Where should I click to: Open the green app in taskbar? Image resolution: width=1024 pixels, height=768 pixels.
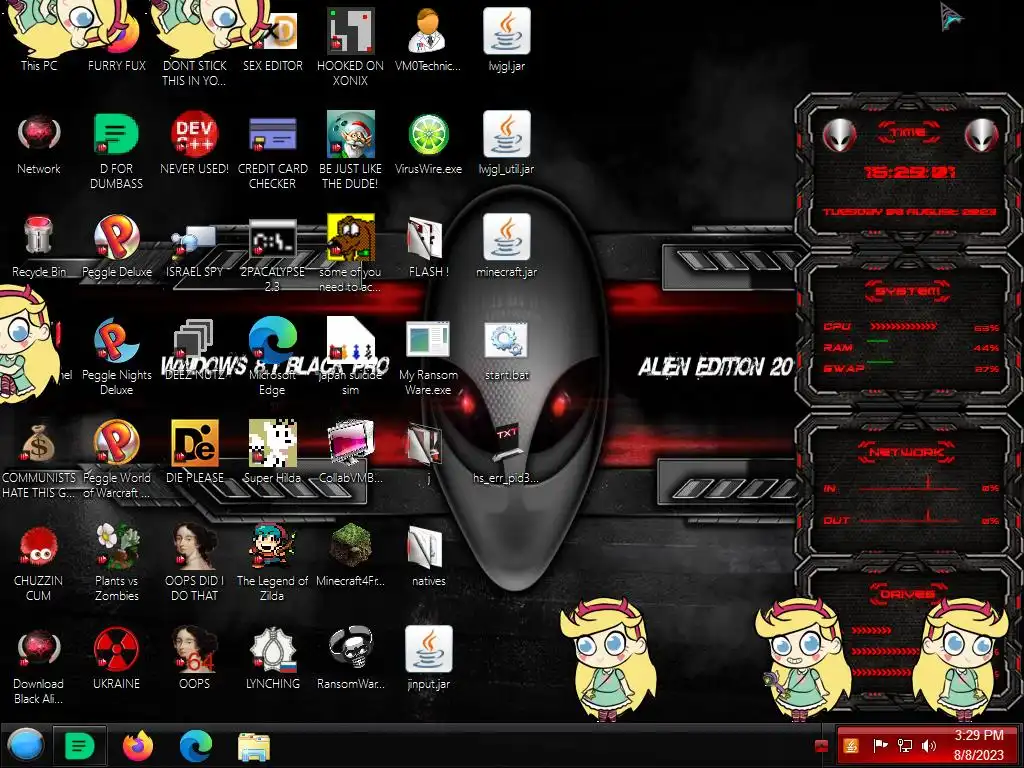(80, 745)
